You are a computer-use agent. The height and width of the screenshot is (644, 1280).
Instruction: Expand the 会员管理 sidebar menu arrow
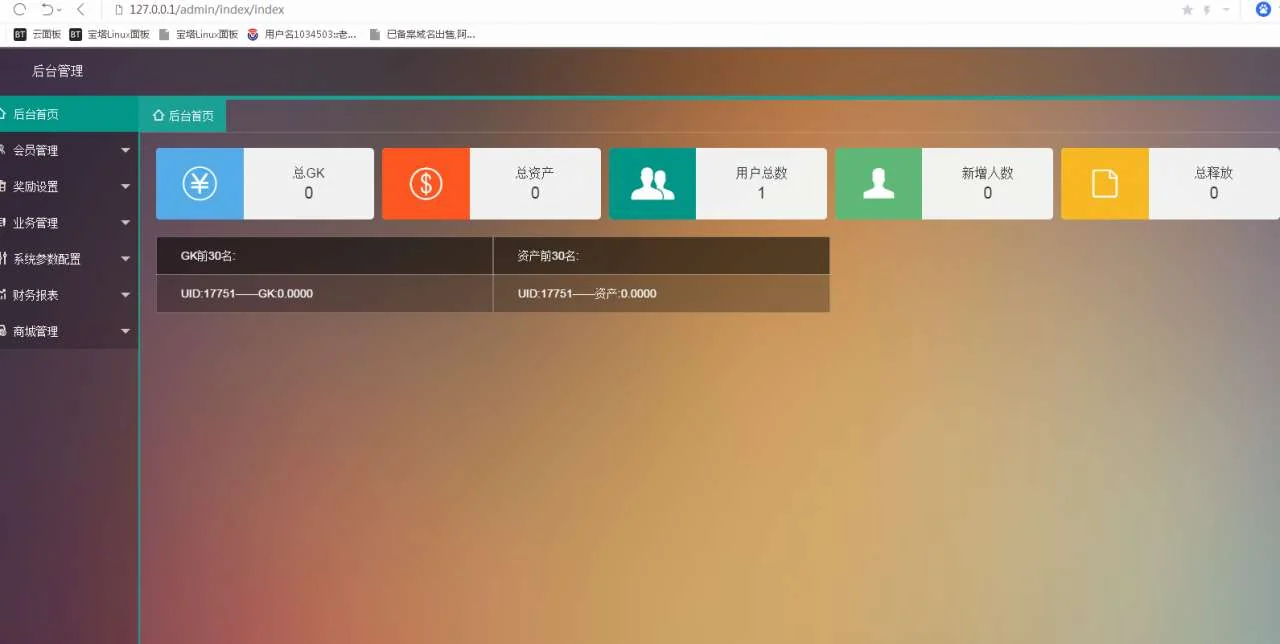(125, 151)
